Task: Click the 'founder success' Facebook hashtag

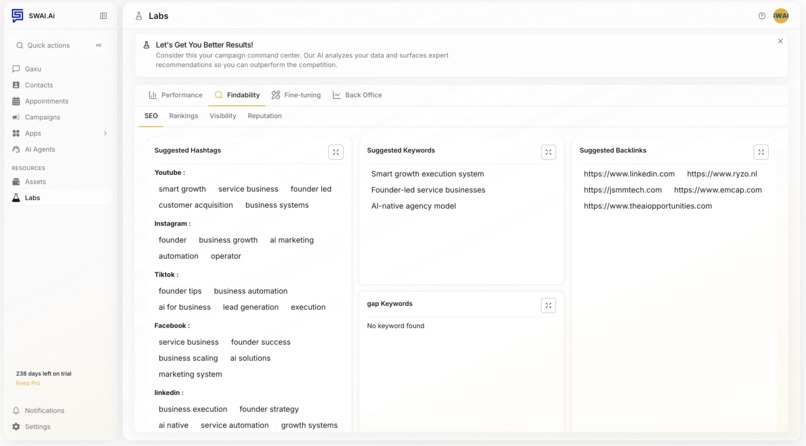Action: pos(261,342)
